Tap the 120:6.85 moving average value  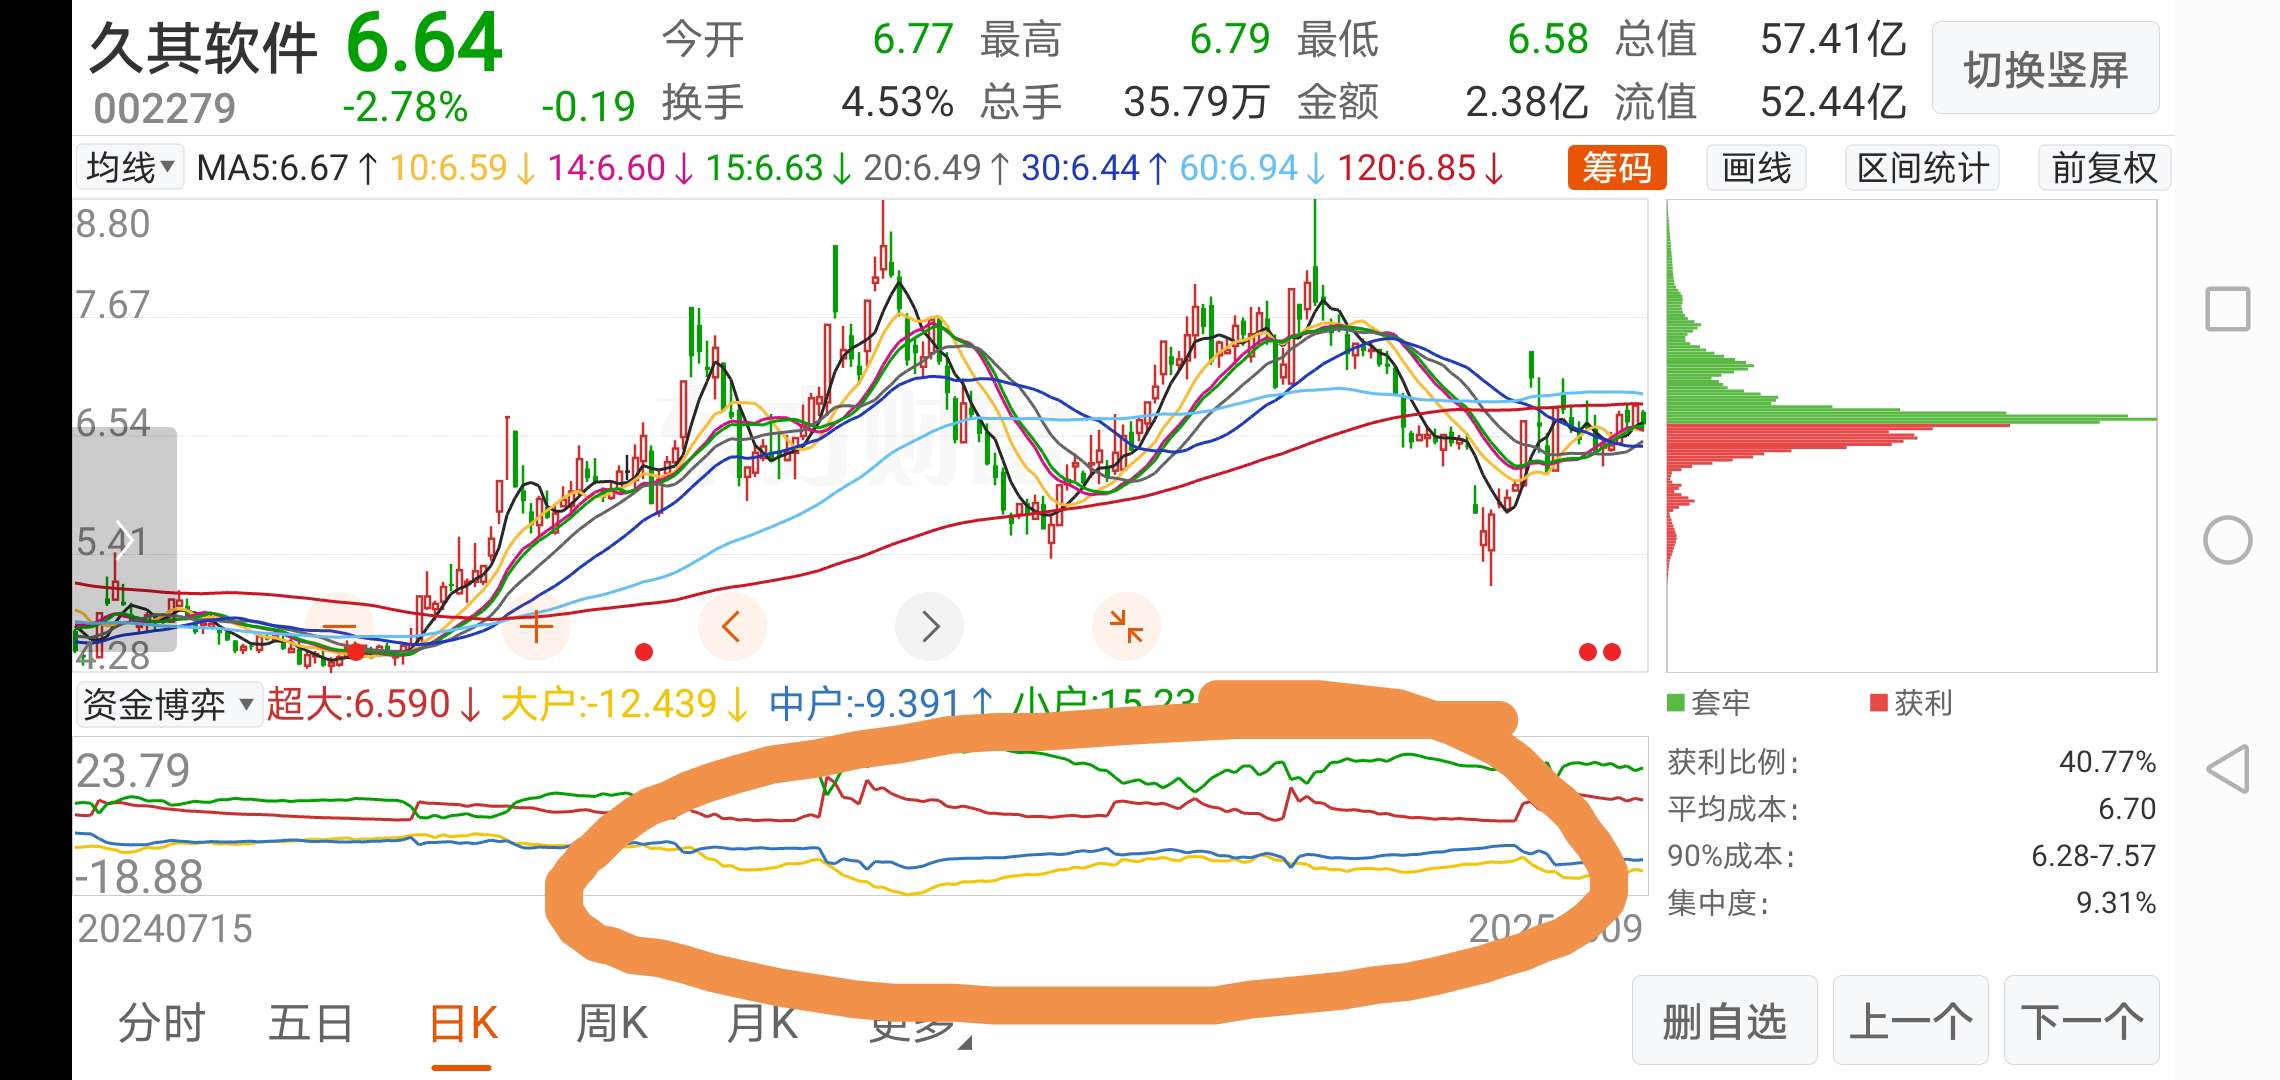coord(1420,167)
